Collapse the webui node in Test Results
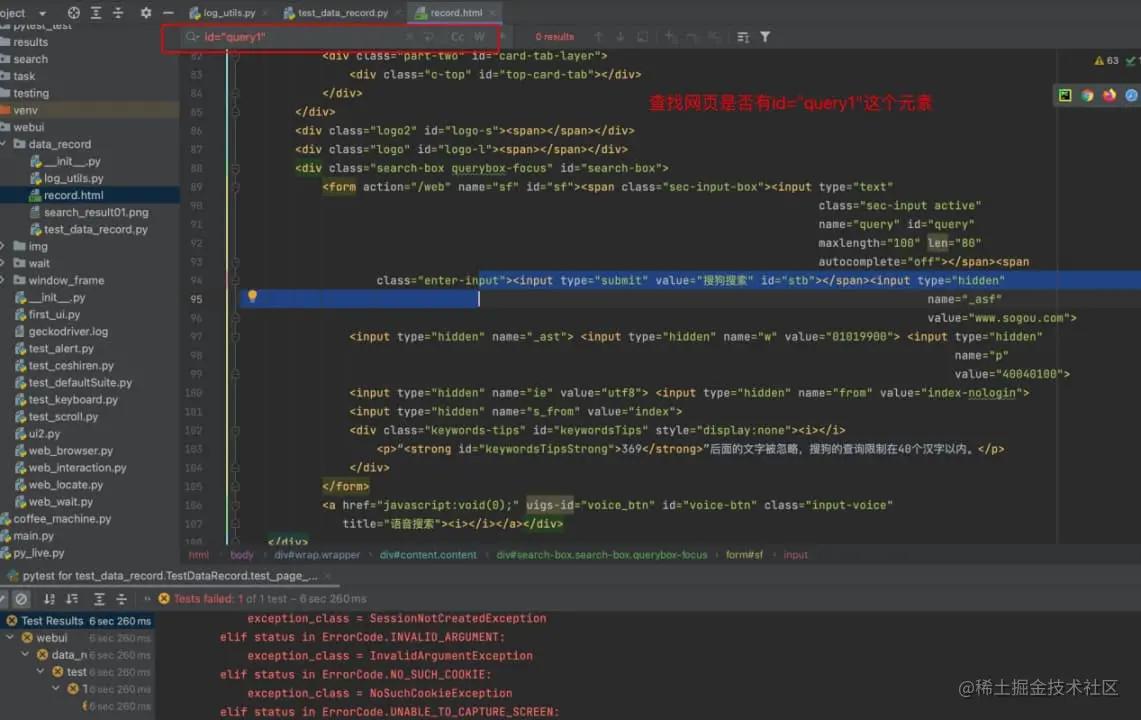This screenshot has width=1141, height=720. point(8,637)
